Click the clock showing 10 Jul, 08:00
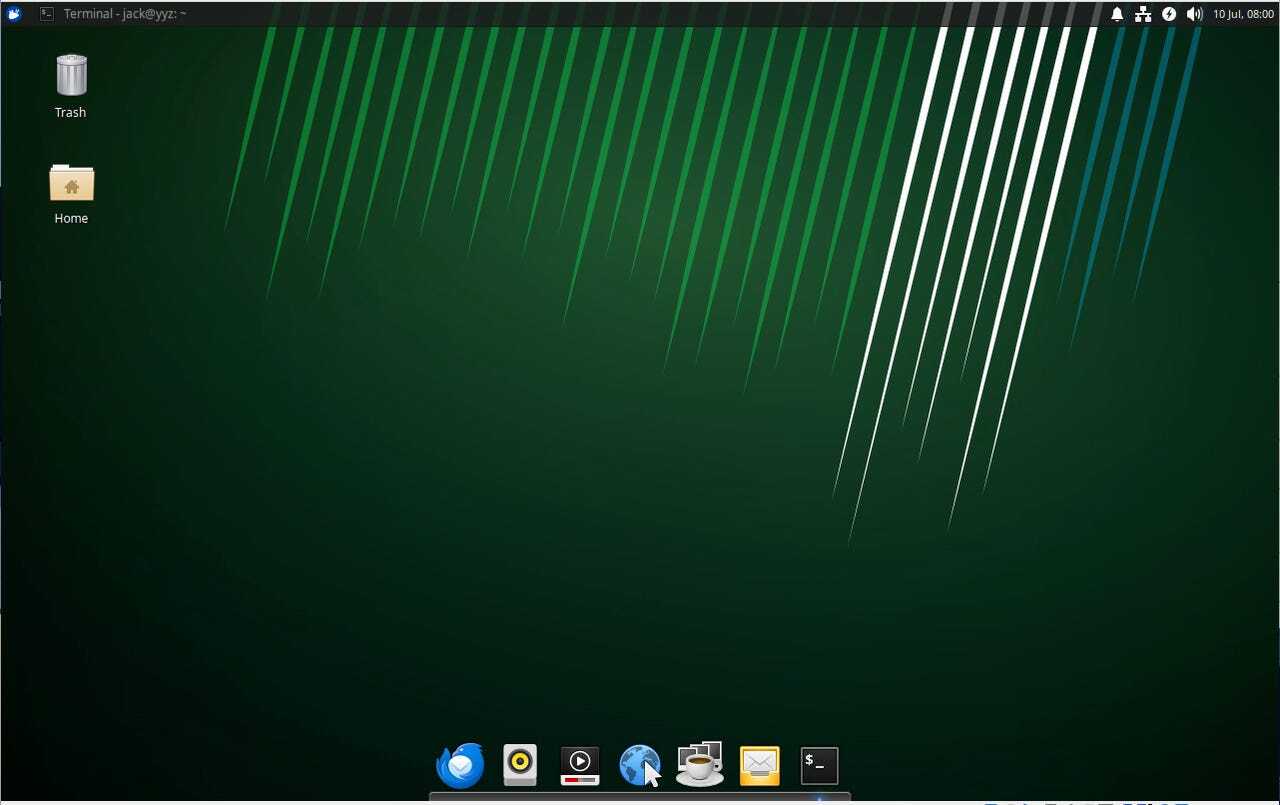The height and width of the screenshot is (805, 1280). [x=1243, y=14]
